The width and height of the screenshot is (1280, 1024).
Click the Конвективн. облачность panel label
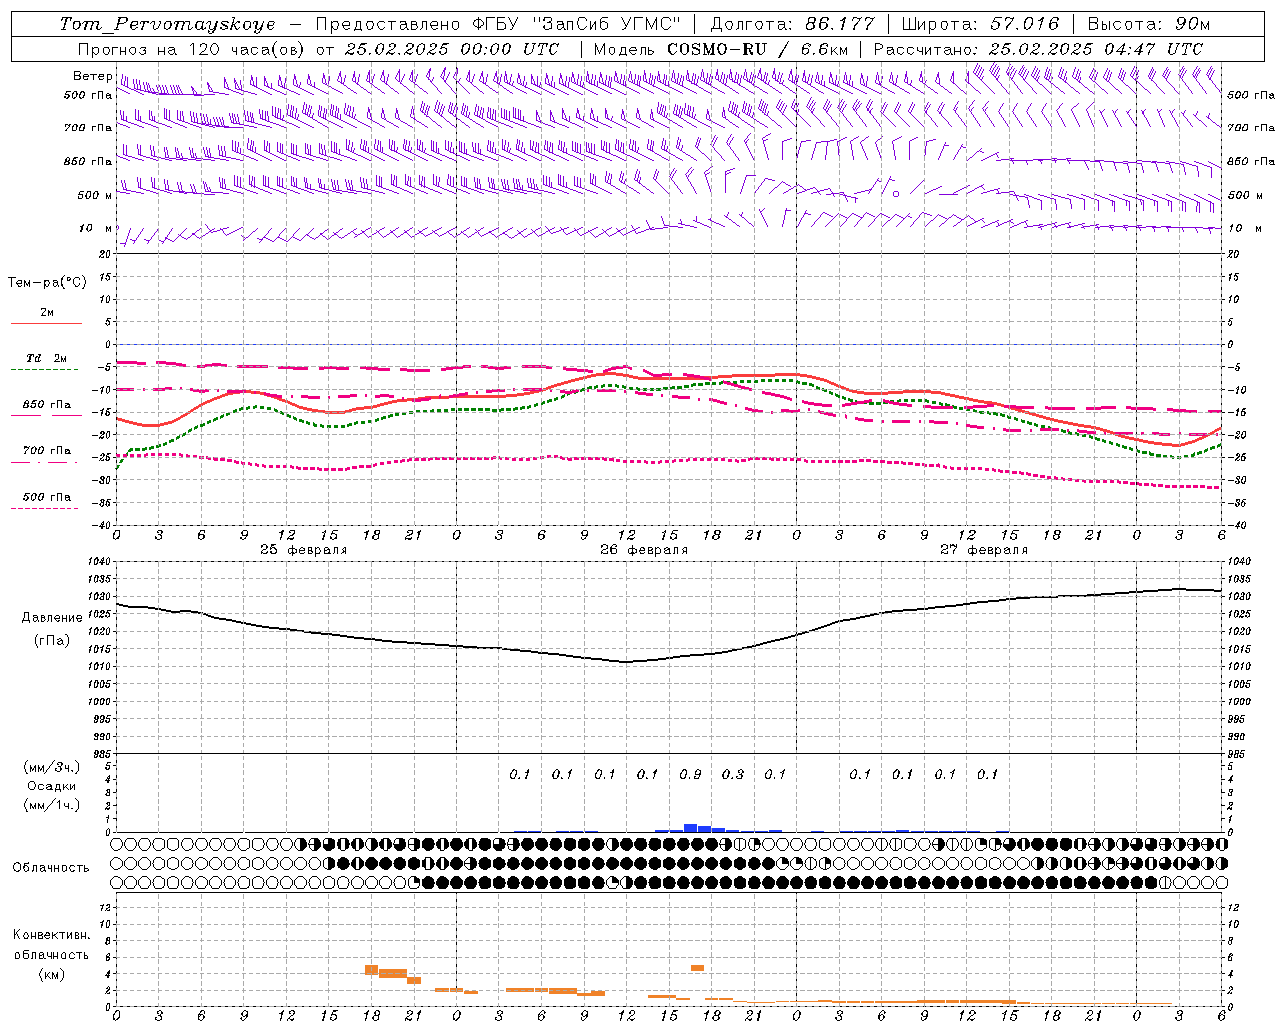pyautogui.click(x=51, y=945)
